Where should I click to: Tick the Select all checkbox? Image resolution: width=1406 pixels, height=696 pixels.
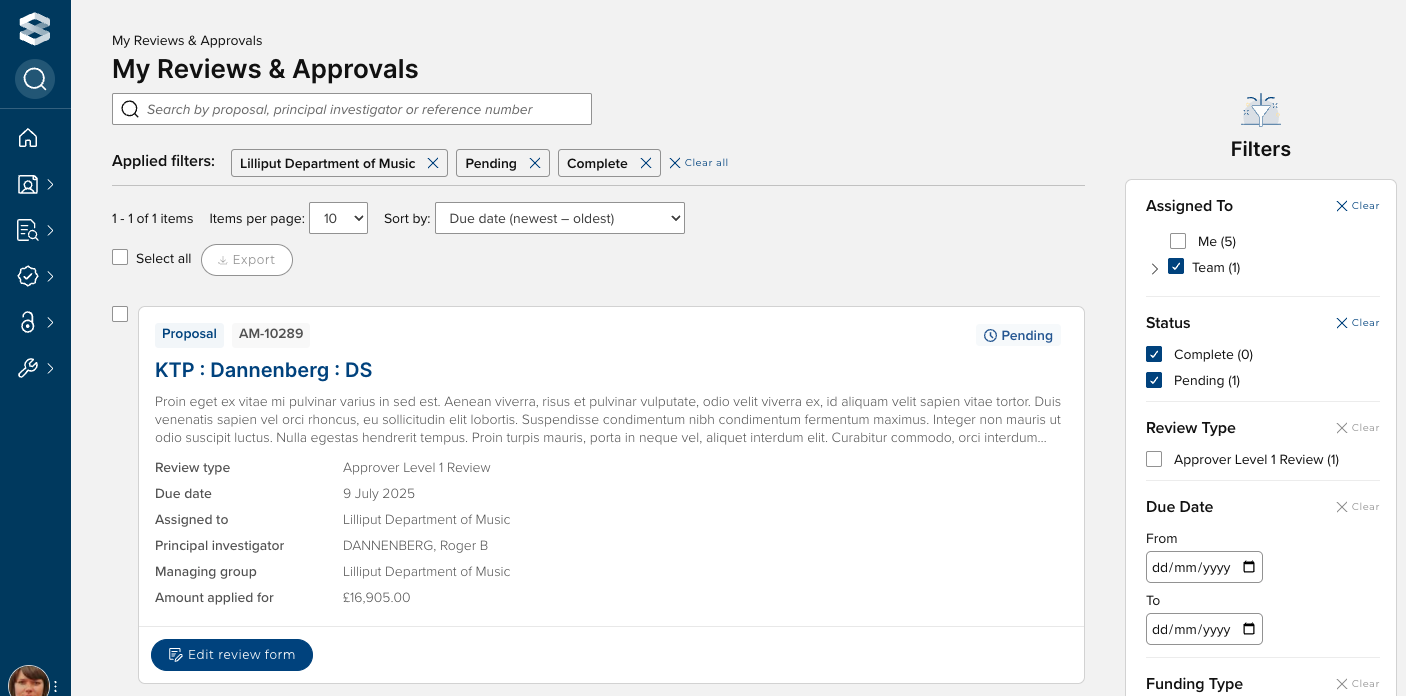pyautogui.click(x=120, y=258)
